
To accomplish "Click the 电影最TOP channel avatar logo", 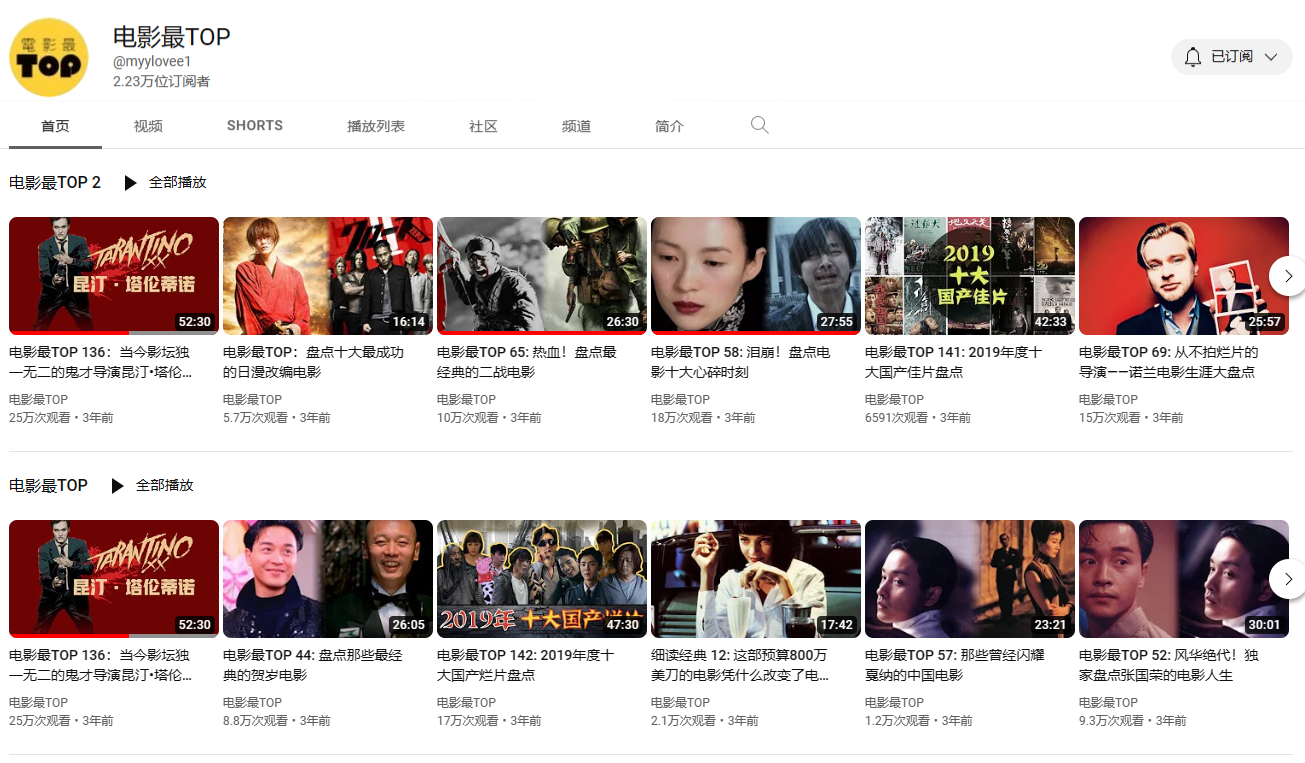I will coord(49,57).
